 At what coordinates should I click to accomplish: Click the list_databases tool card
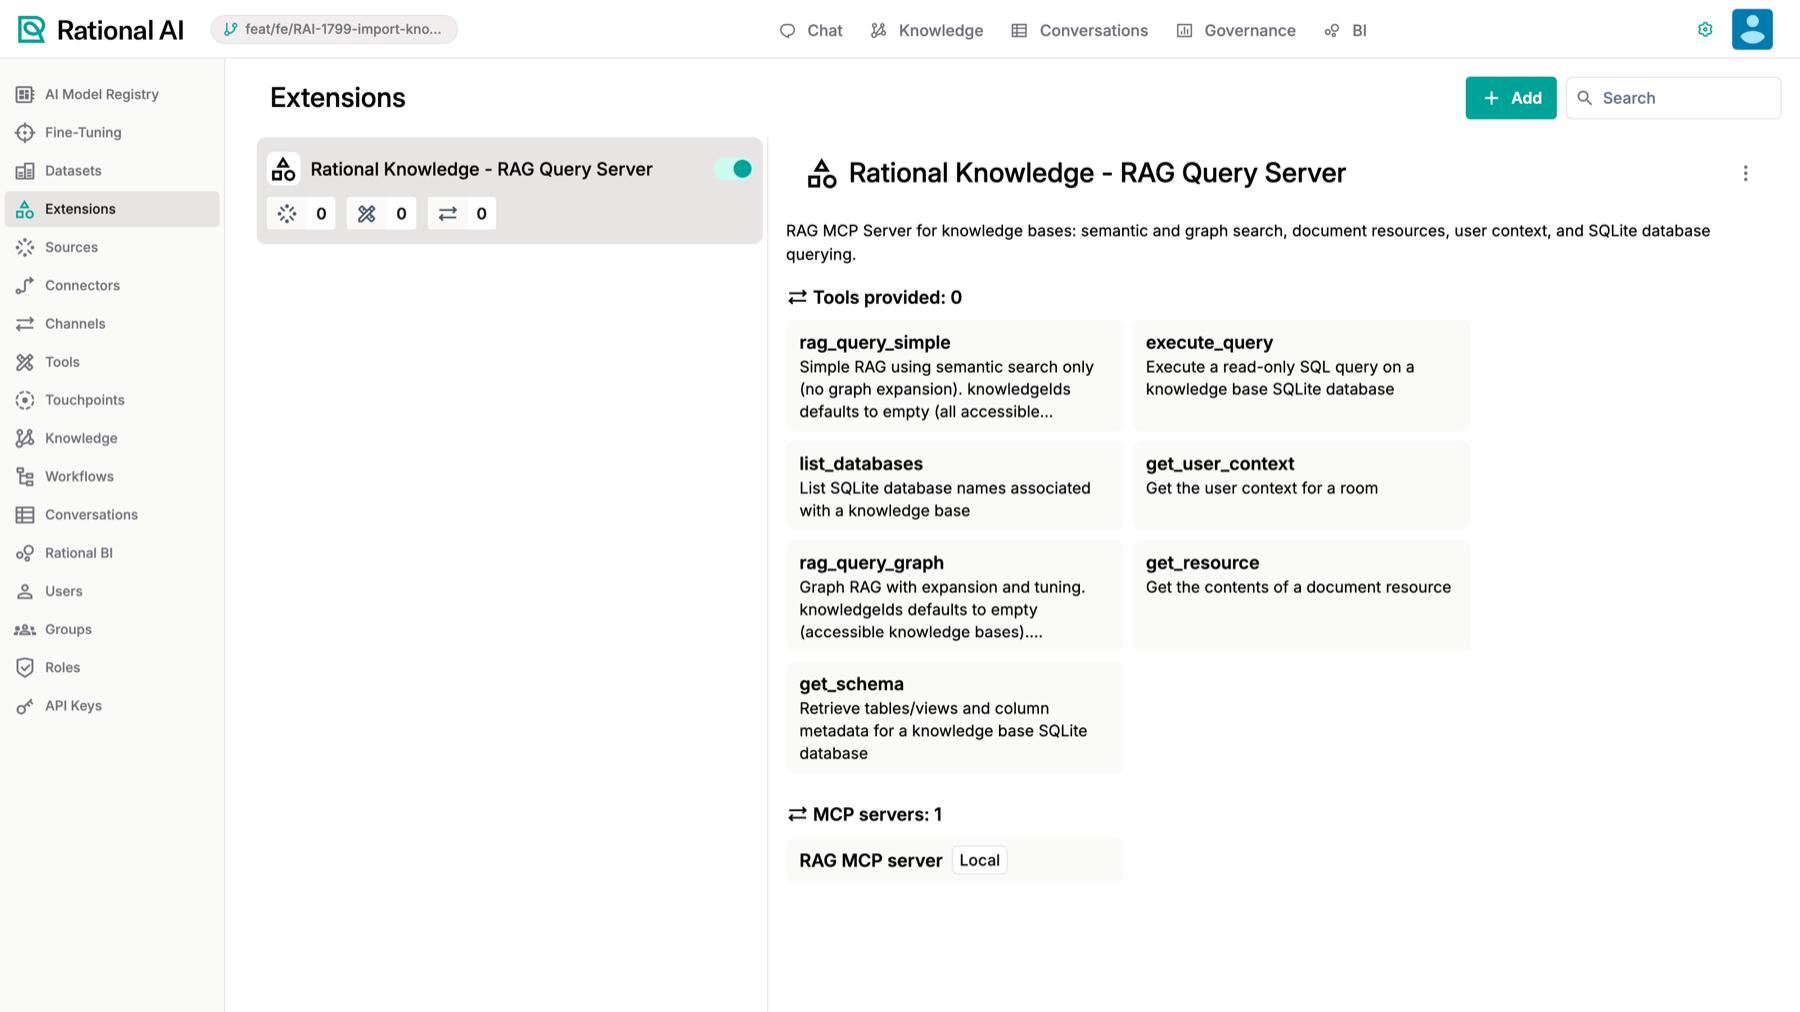[955, 486]
